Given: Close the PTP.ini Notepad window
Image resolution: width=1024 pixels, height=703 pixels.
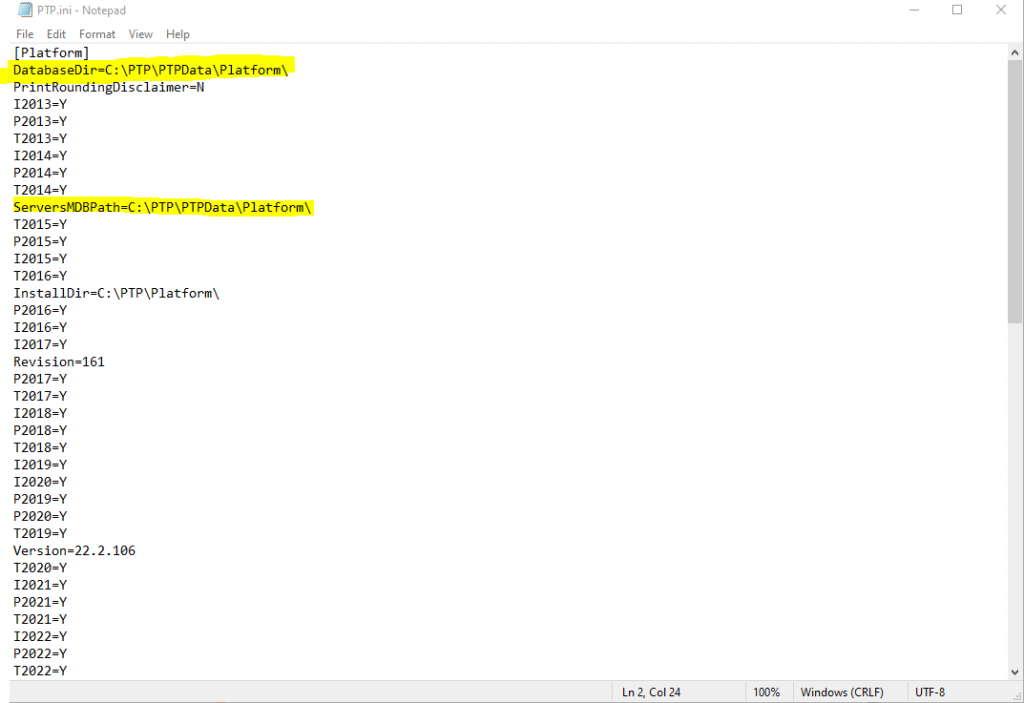Looking at the screenshot, I should click(1002, 10).
